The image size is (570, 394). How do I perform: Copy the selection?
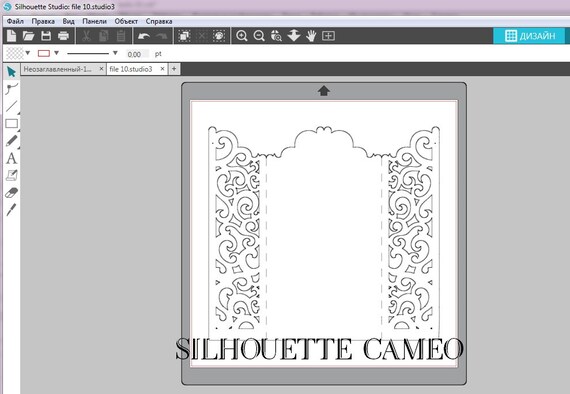tap(104, 36)
